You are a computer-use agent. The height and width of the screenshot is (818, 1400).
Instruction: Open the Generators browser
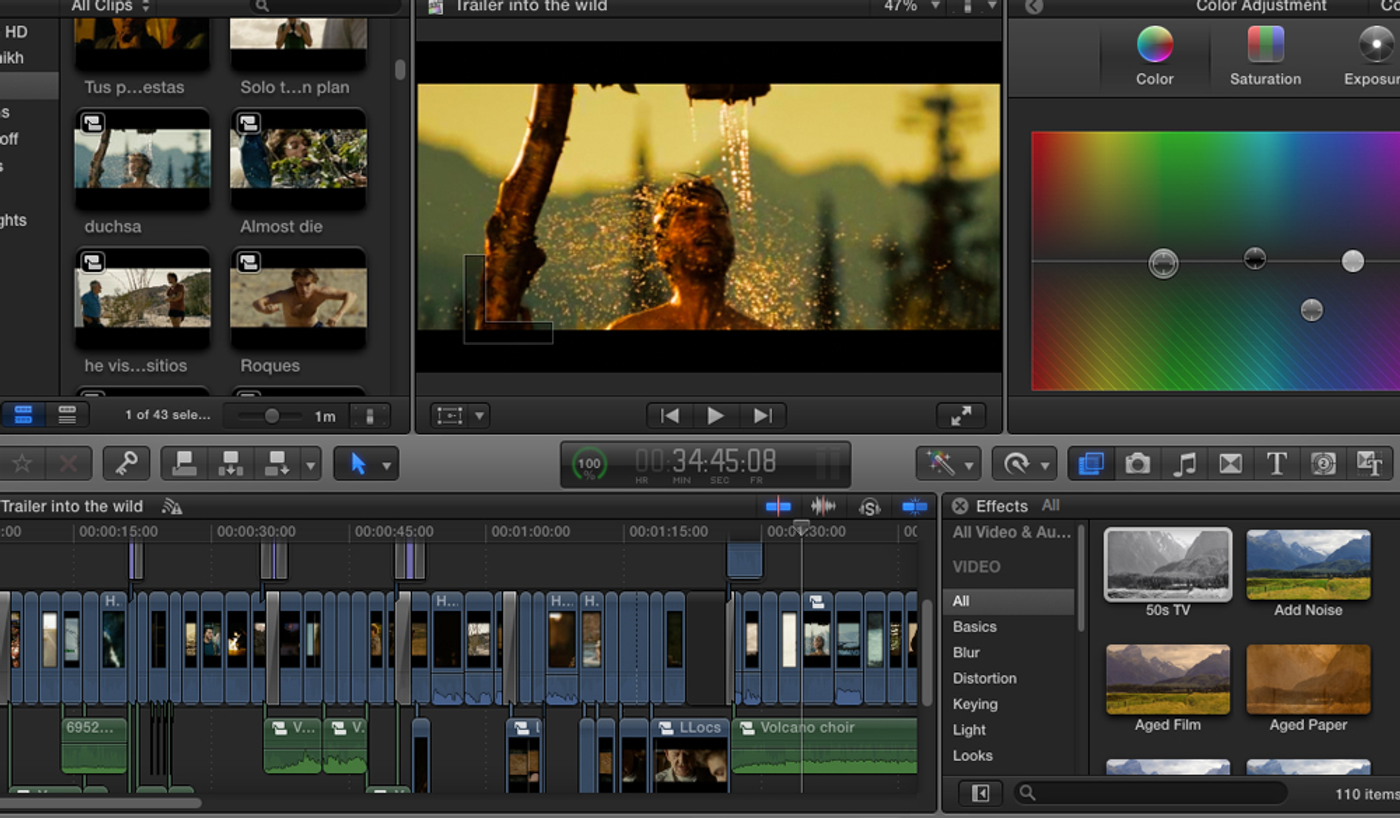1320,463
